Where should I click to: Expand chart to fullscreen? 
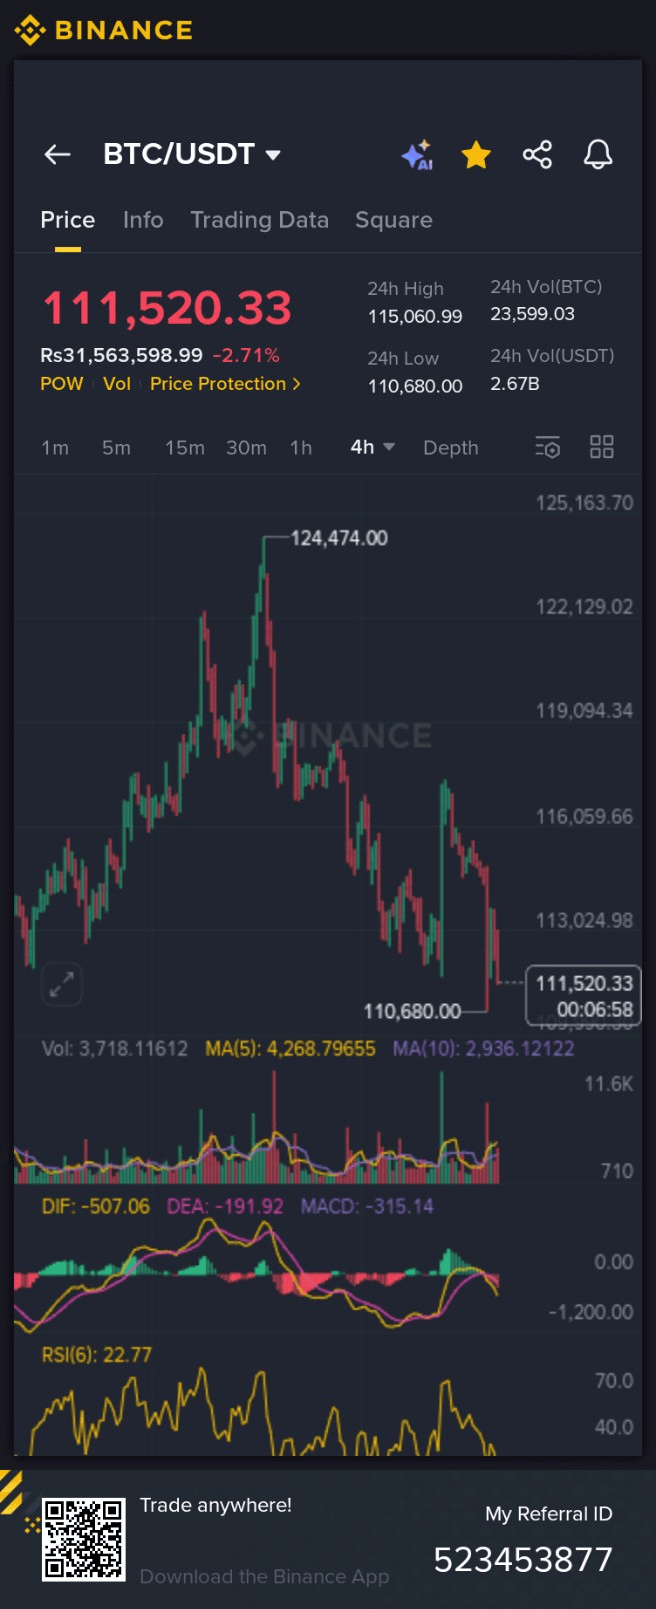click(61, 985)
